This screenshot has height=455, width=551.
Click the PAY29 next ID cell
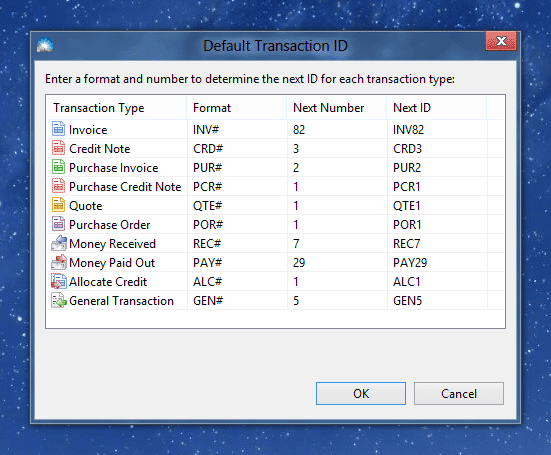pyautogui.click(x=437, y=262)
